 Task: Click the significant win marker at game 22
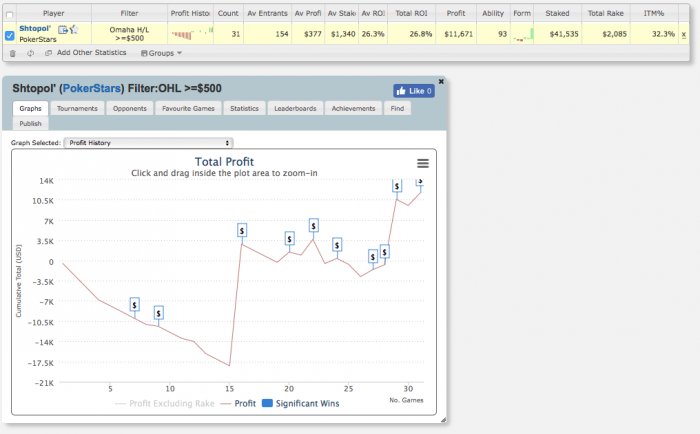point(313,225)
